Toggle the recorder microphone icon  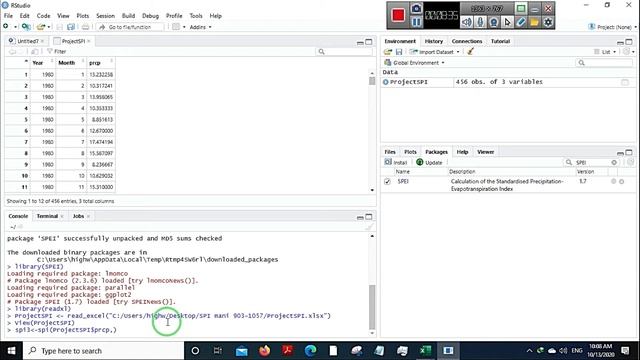480,22
